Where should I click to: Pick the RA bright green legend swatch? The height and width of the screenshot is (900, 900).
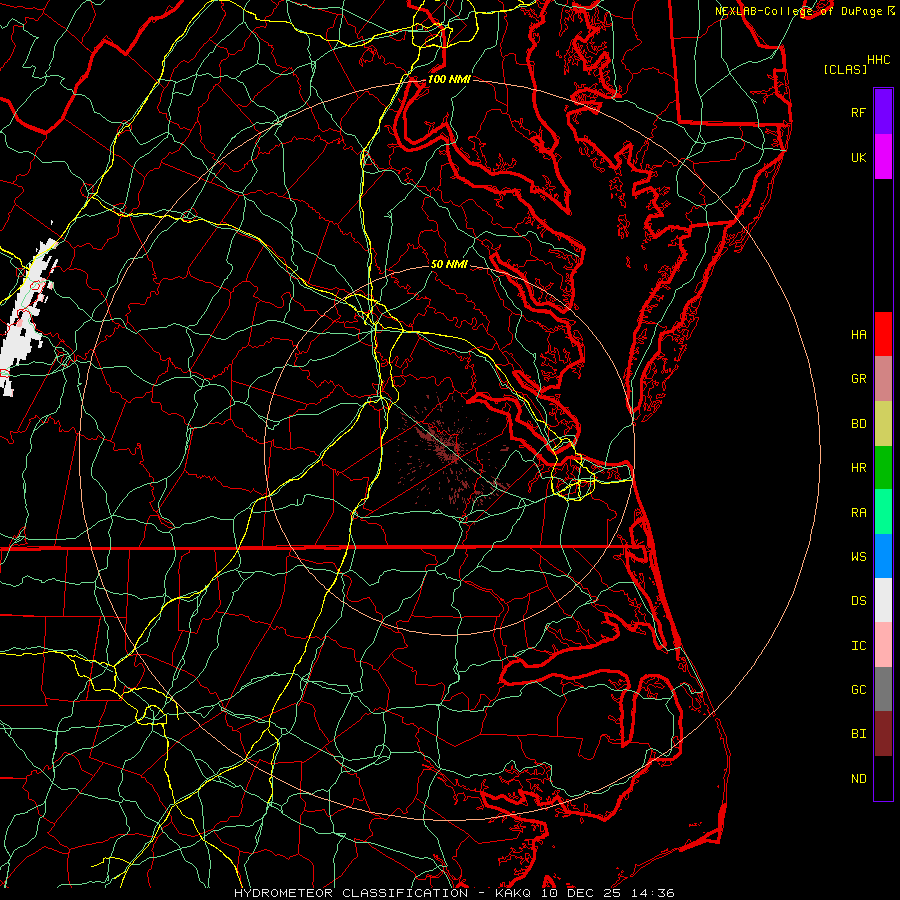(x=883, y=512)
